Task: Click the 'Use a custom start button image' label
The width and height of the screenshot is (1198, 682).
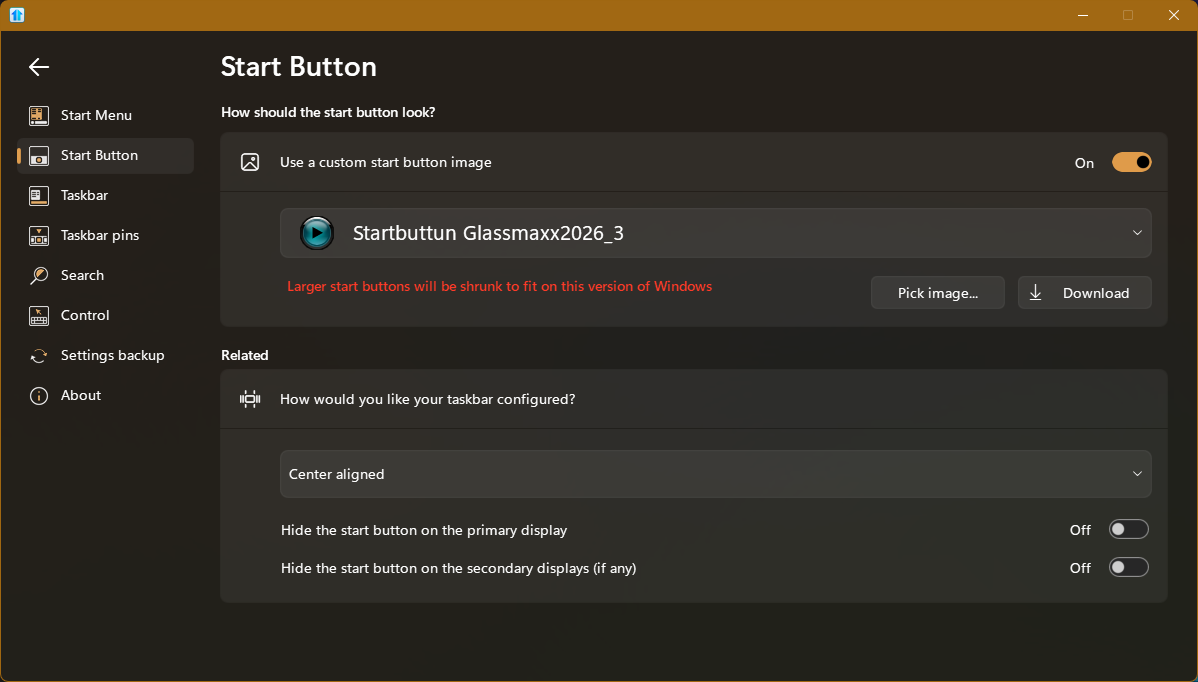Action: [x=386, y=162]
